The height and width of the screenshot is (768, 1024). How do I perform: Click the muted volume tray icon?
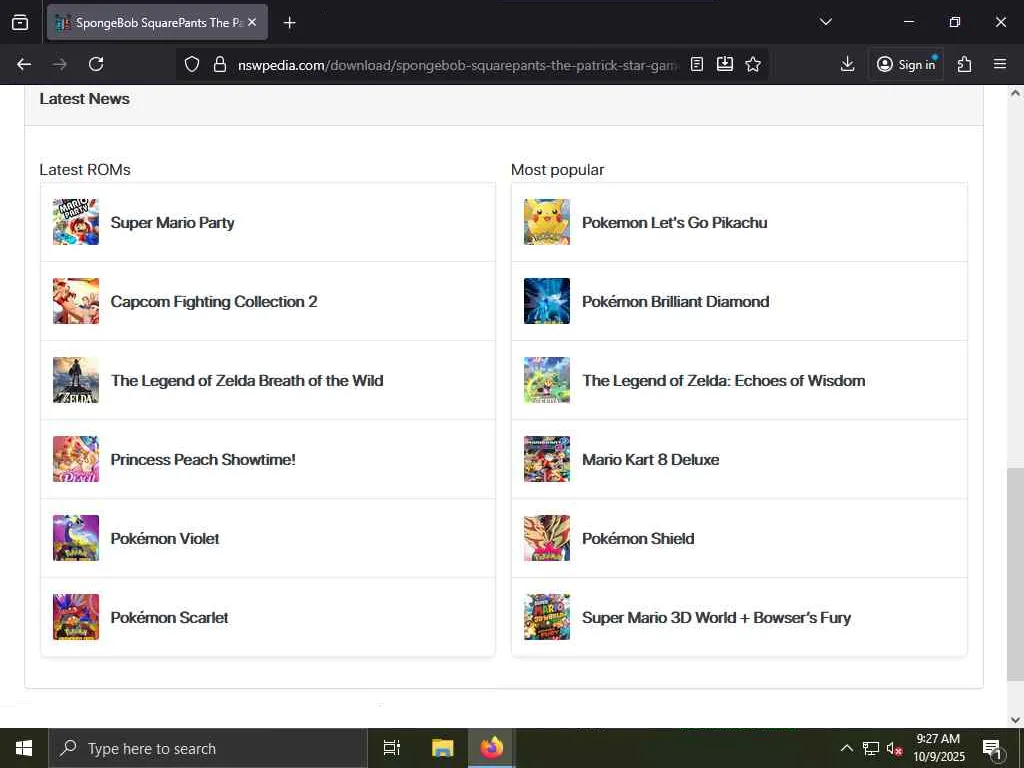tap(895, 748)
